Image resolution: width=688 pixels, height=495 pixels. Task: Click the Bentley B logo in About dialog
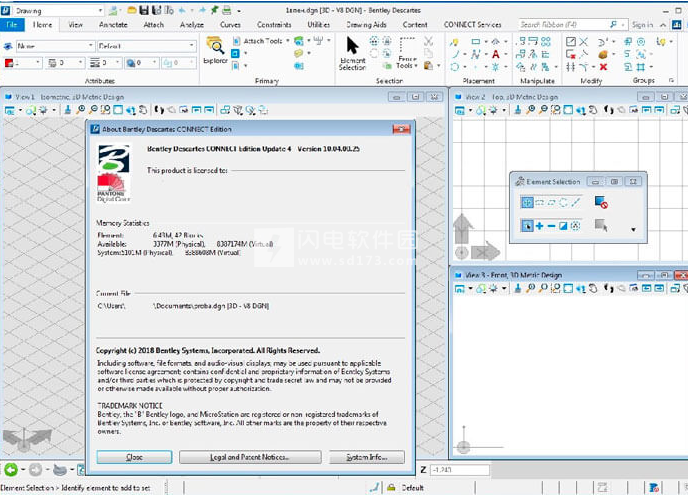click(x=114, y=158)
